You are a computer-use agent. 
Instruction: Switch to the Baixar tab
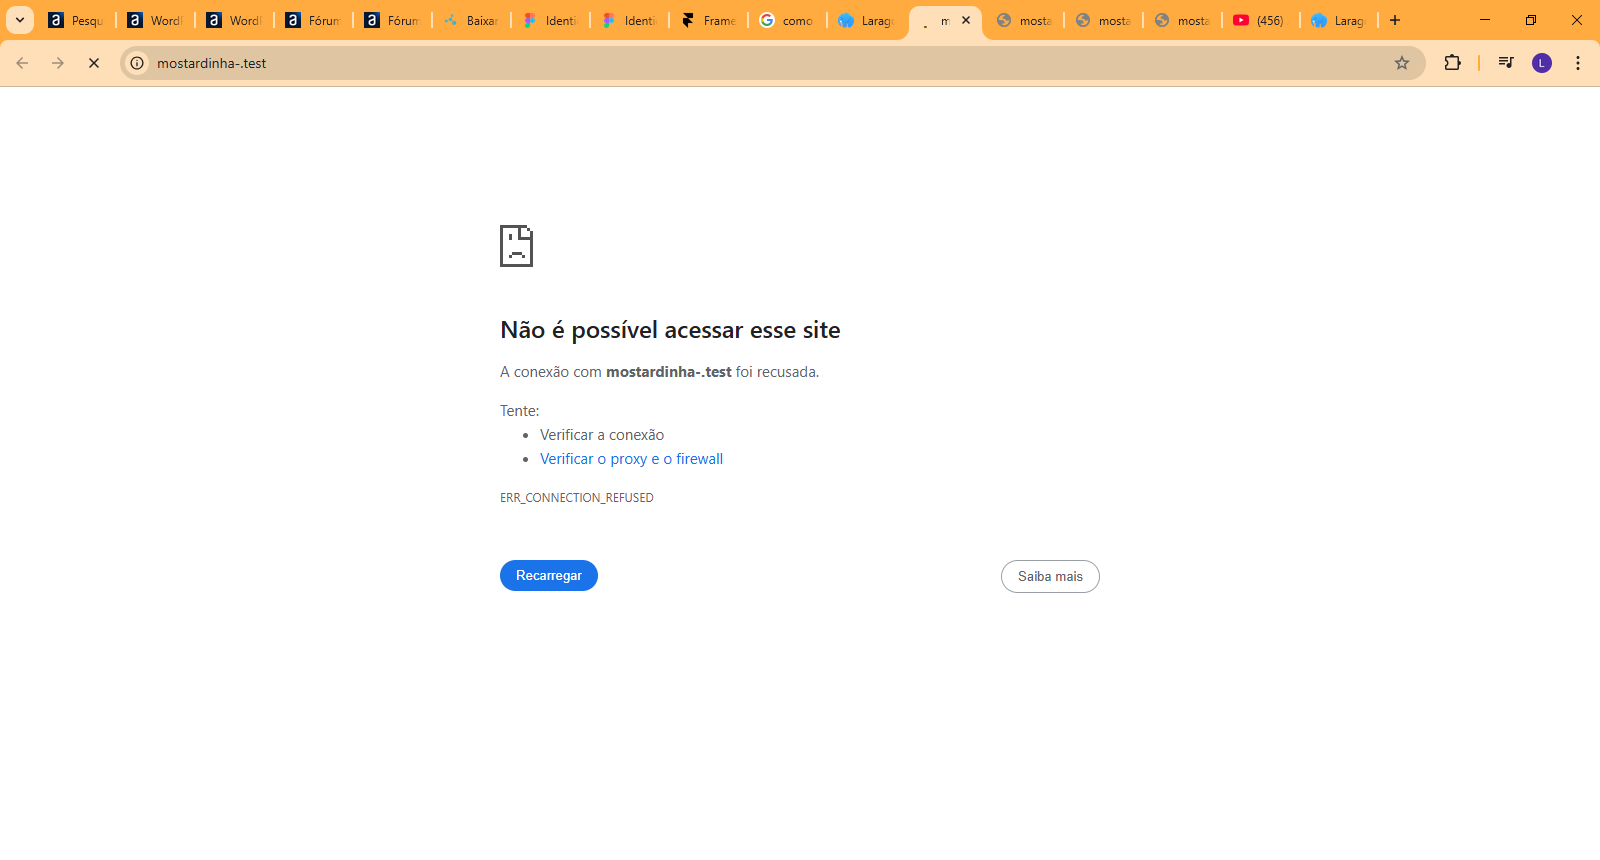tap(471, 20)
